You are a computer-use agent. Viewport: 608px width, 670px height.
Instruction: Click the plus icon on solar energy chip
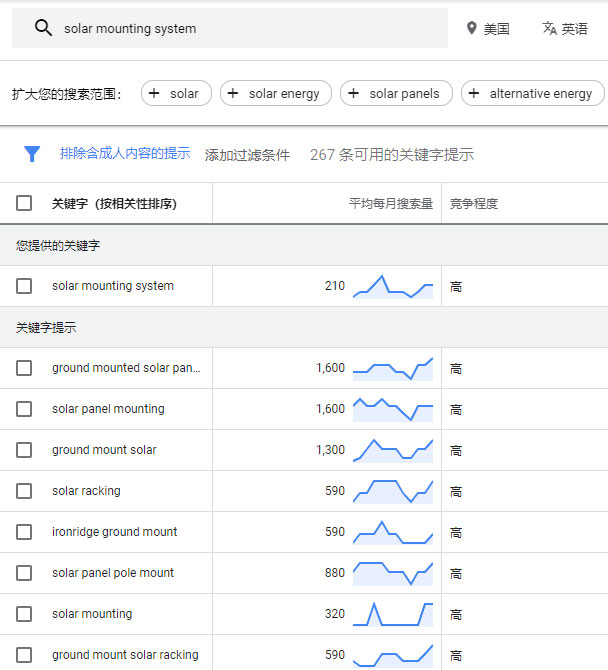(233, 93)
